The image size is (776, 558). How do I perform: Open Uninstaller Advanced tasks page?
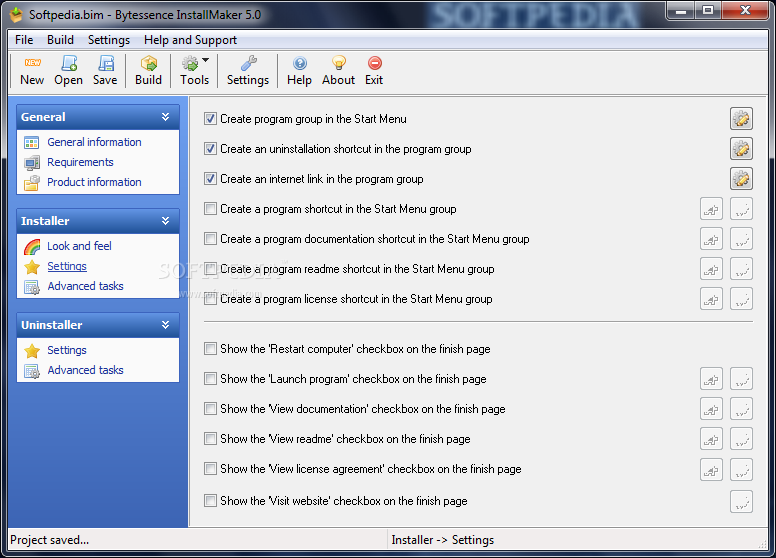(85, 370)
